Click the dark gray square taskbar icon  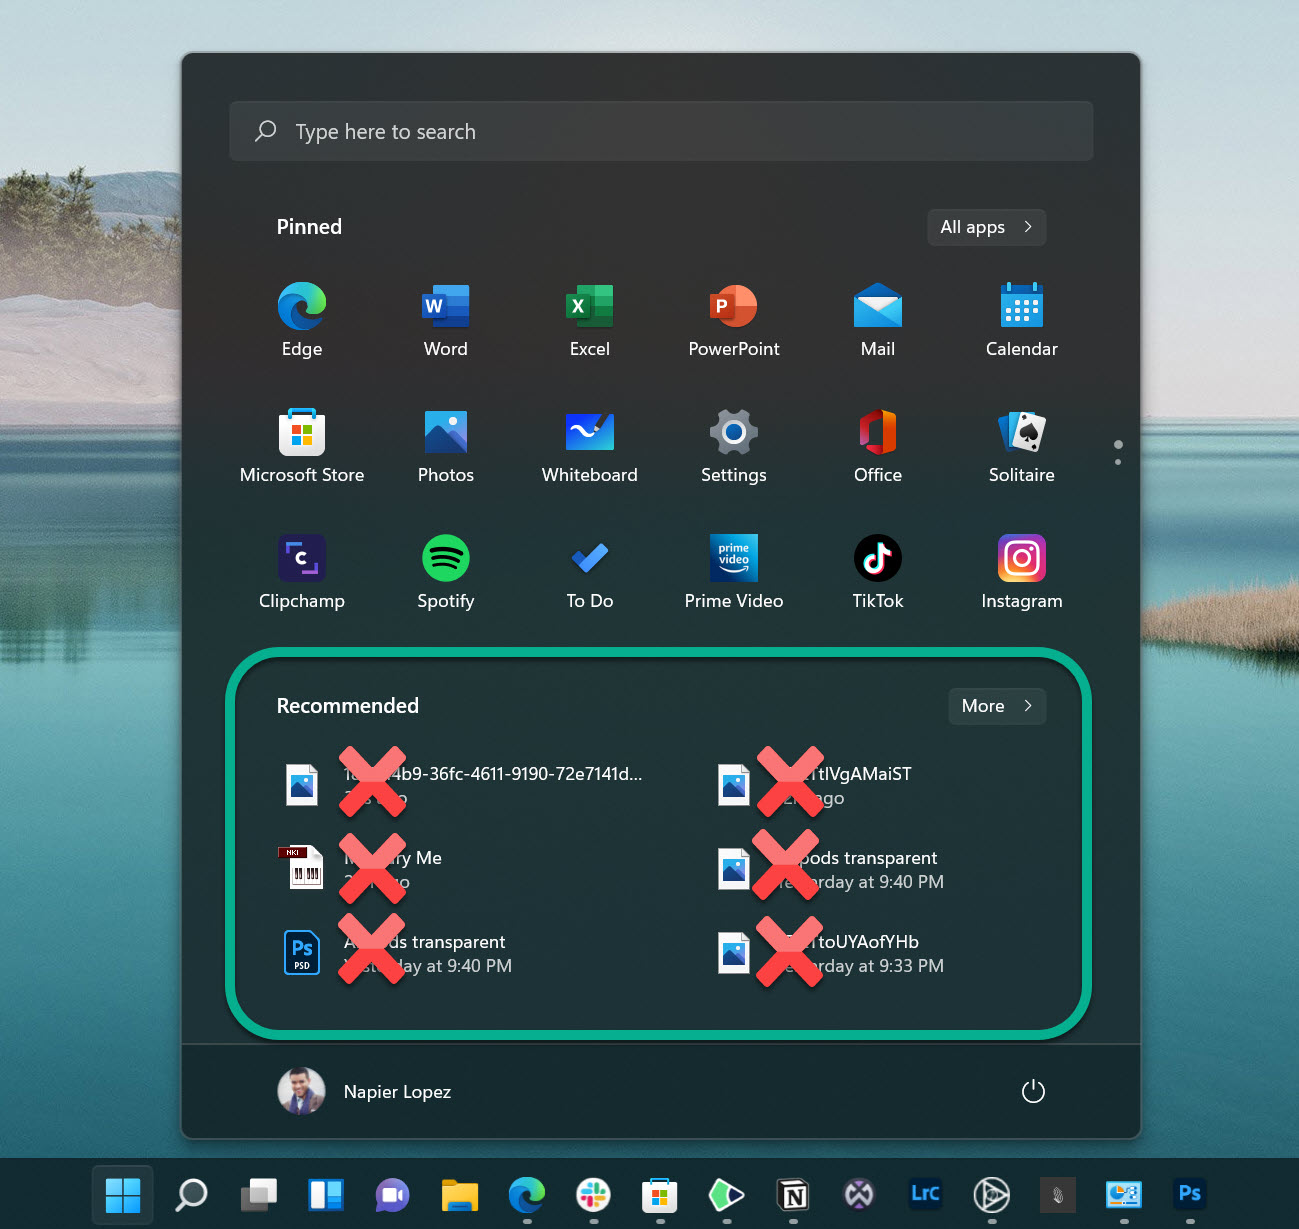click(x=1057, y=1194)
